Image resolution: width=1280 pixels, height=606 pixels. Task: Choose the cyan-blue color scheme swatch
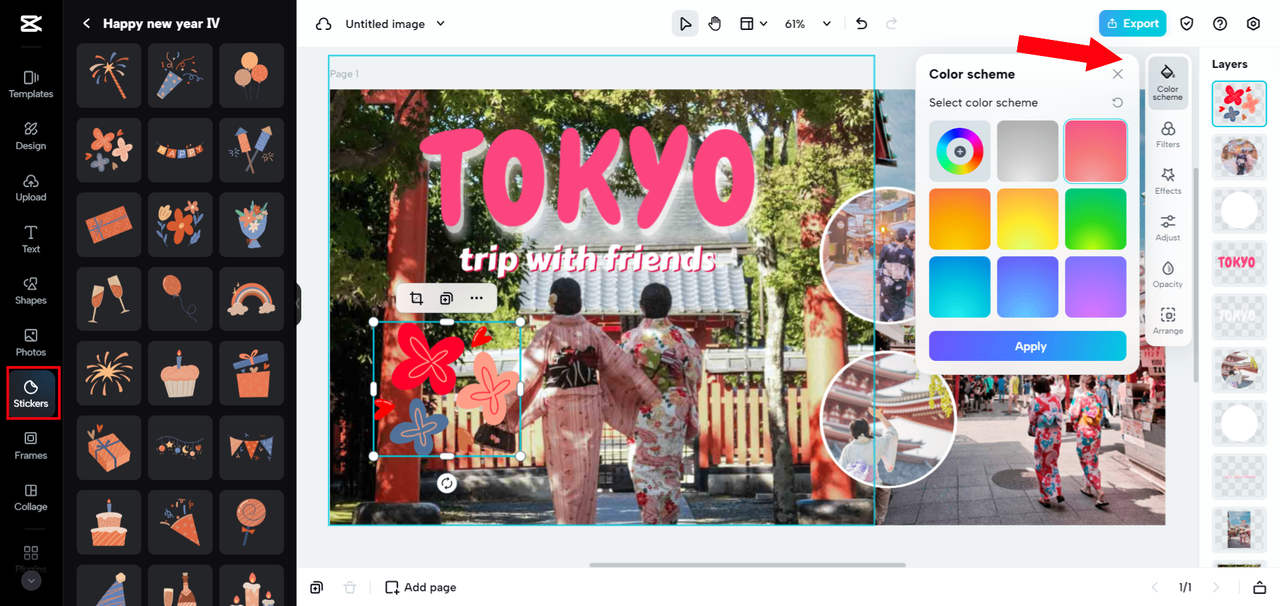[x=960, y=287]
